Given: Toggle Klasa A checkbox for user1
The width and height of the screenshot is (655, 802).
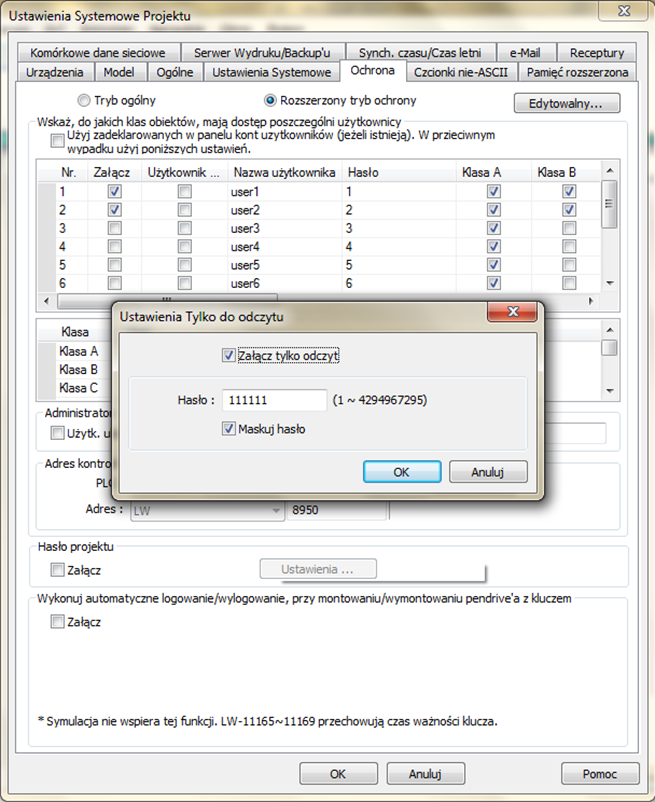Looking at the screenshot, I should (493, 191).
